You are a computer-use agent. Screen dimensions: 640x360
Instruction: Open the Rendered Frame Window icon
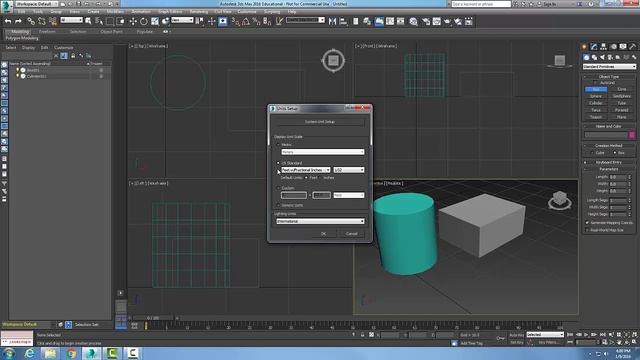click(x=437, y=21)
